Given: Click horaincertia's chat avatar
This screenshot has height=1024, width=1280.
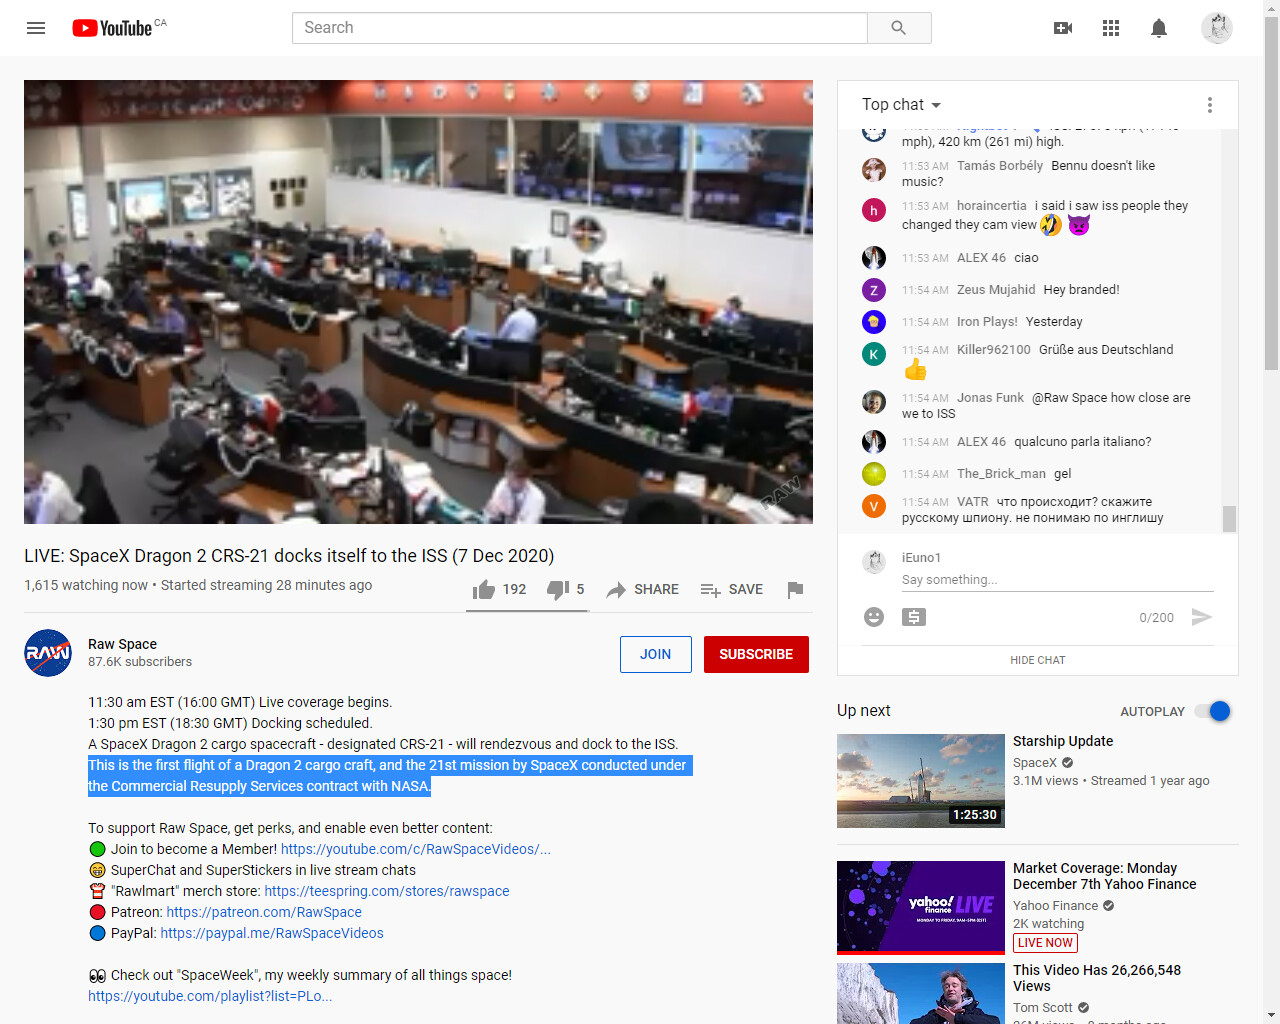Looking at the screenshot, I should [874, 209].
